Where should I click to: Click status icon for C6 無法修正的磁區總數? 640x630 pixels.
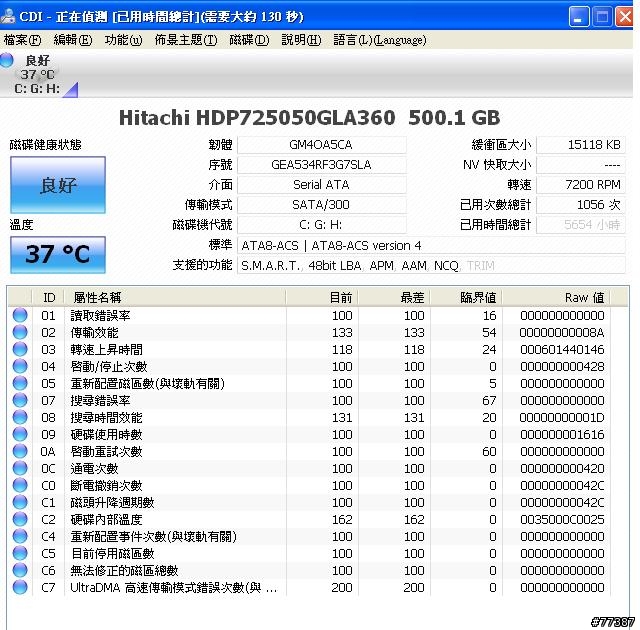click(x=20, y=570)
